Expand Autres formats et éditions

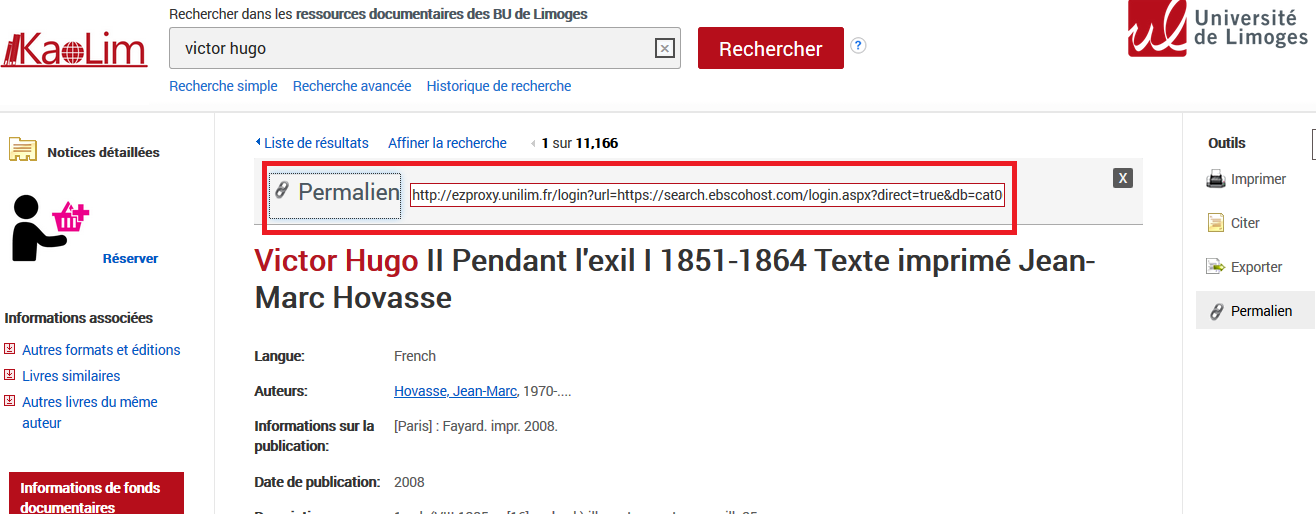click(x=101, y=350)
